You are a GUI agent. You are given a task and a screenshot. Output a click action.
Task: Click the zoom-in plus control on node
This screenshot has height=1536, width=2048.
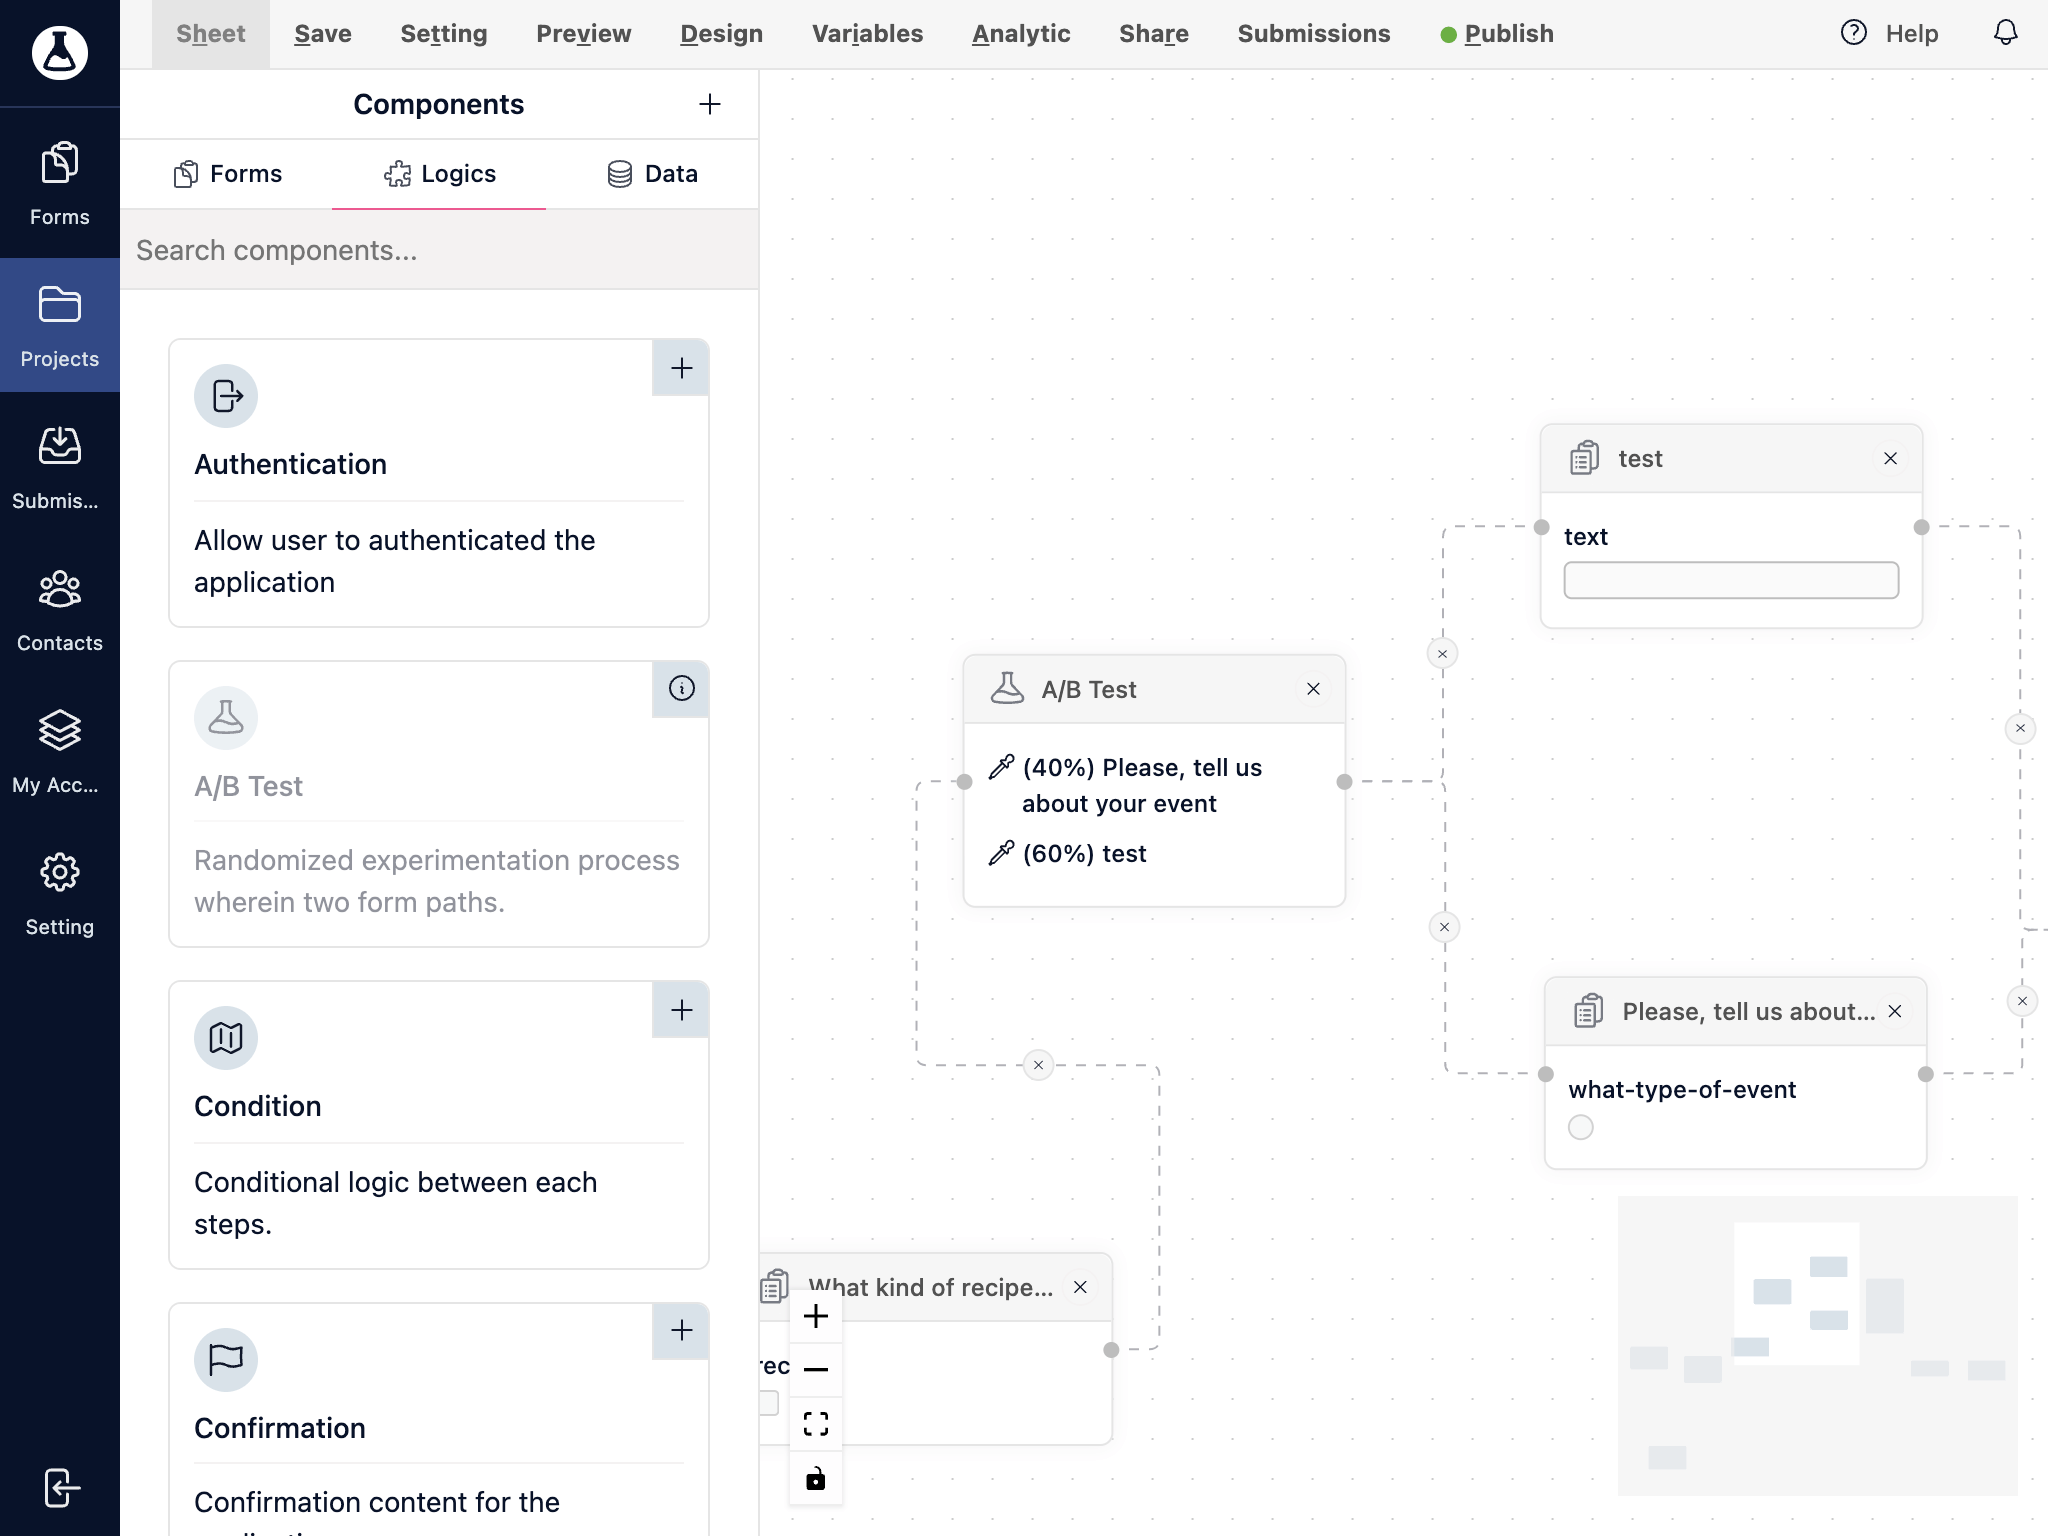[x=816, y=1313]
